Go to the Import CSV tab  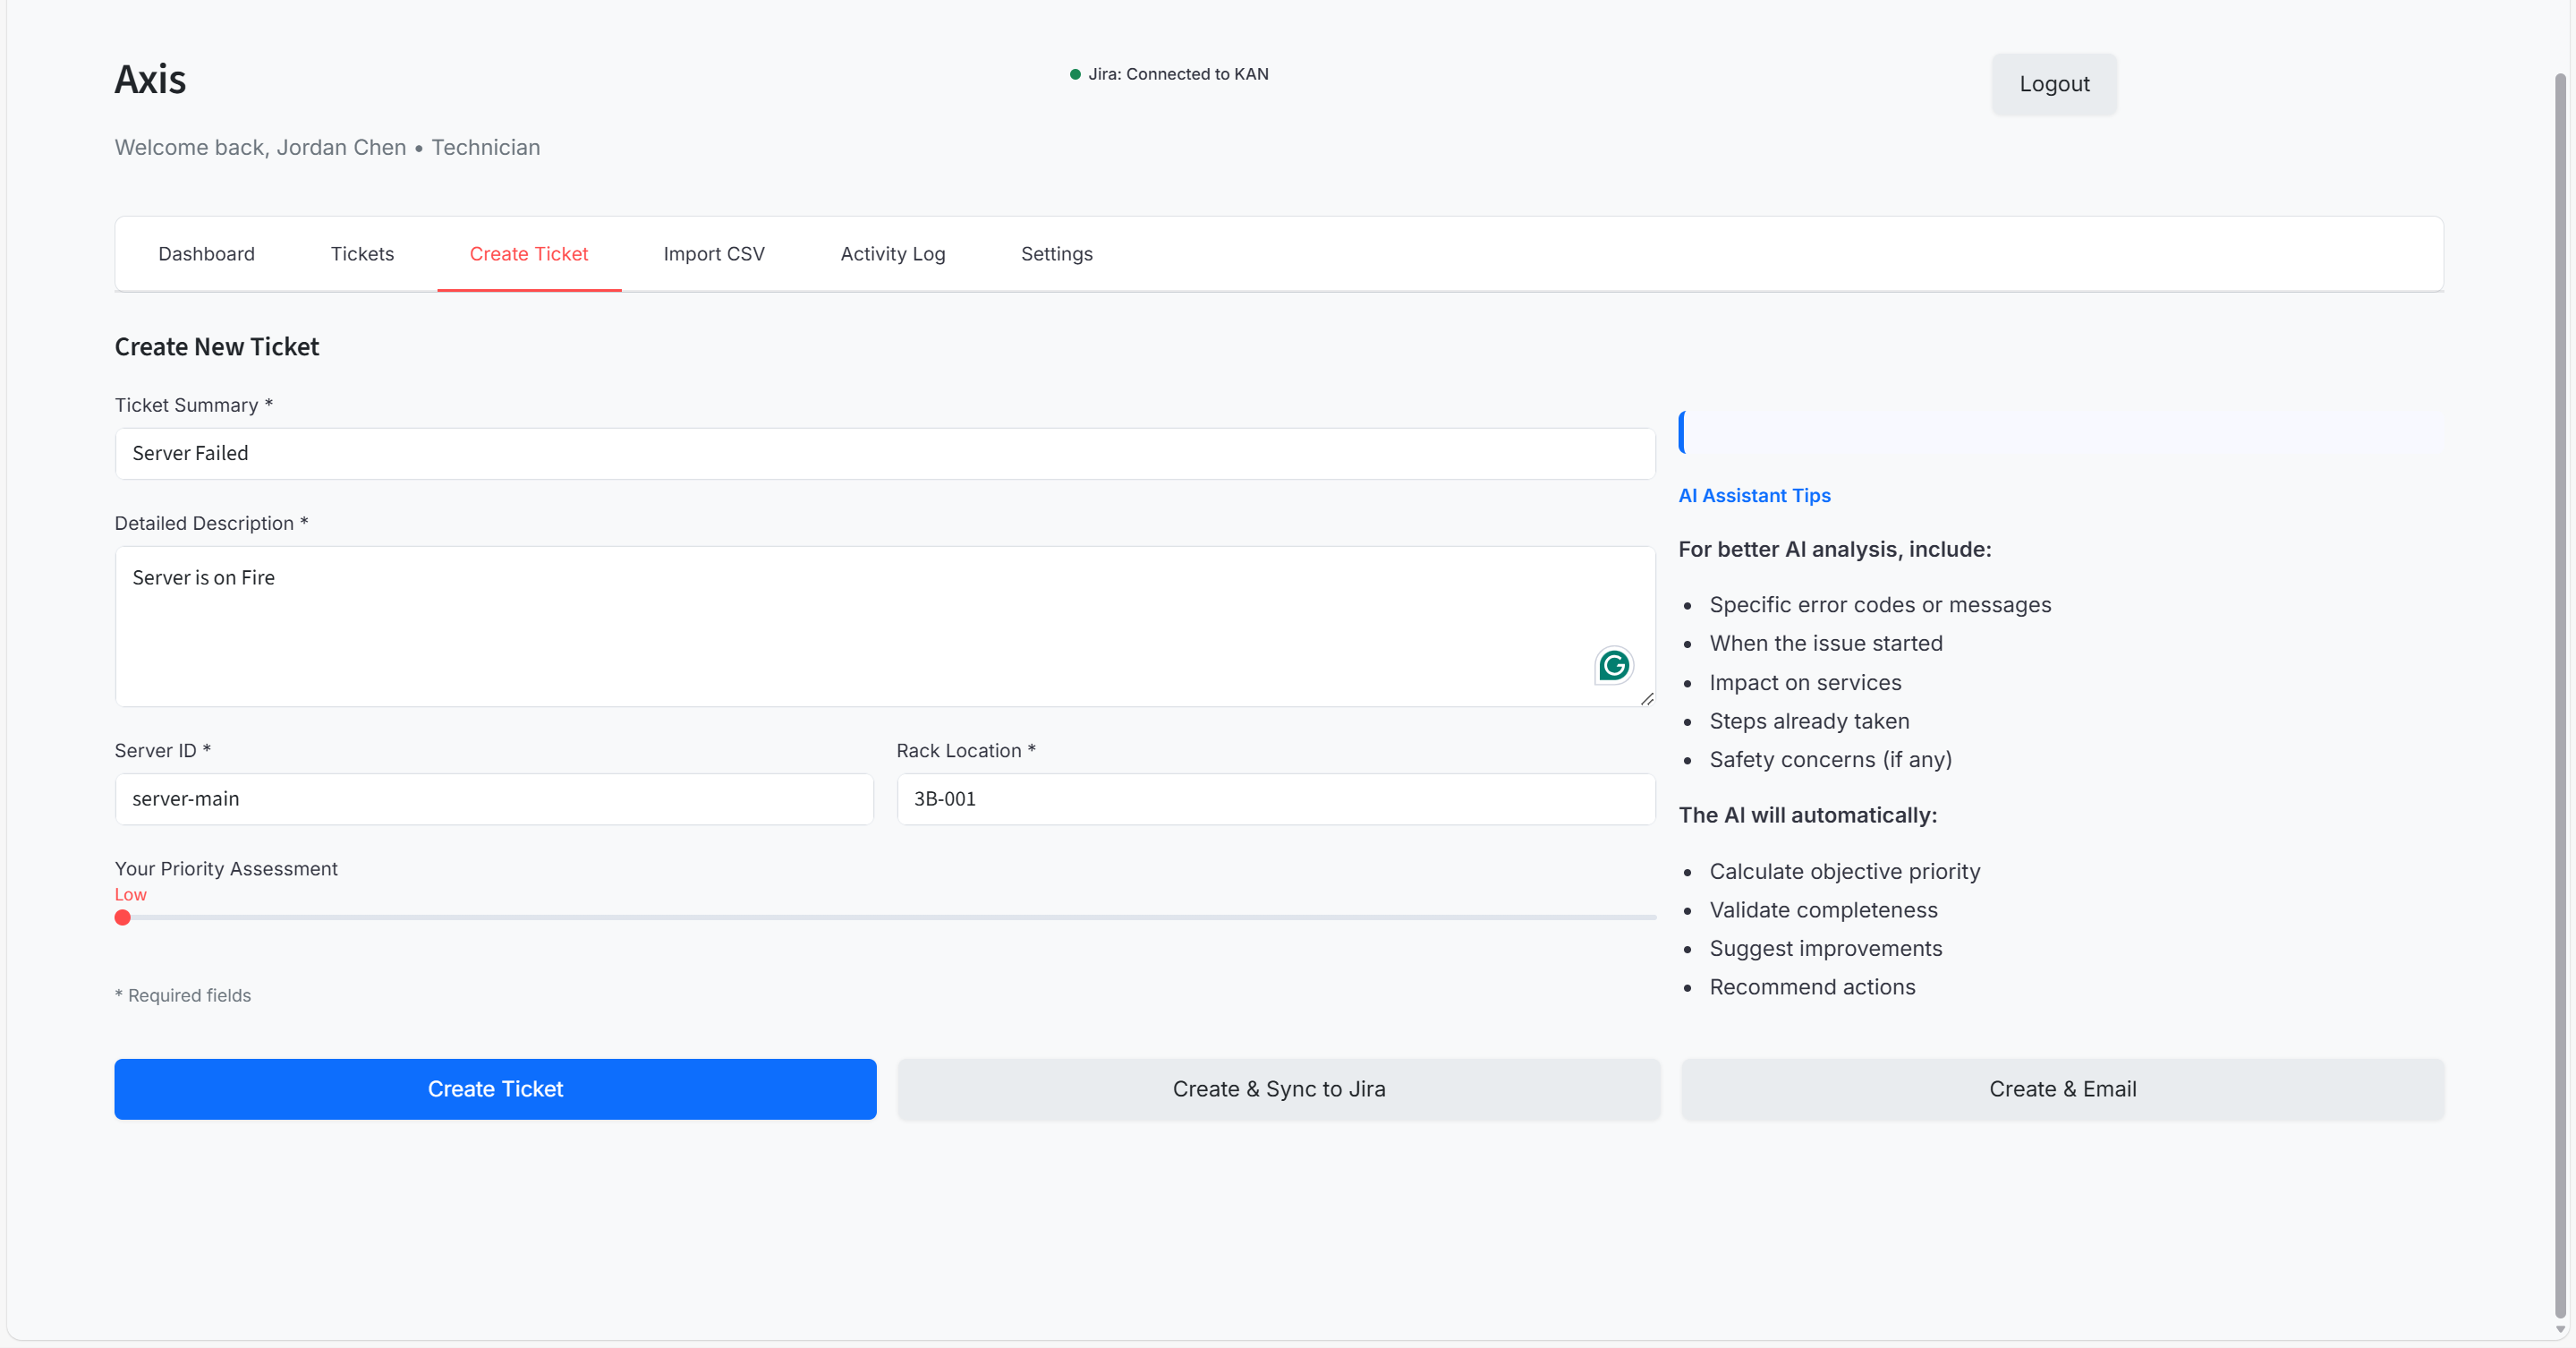713,254
